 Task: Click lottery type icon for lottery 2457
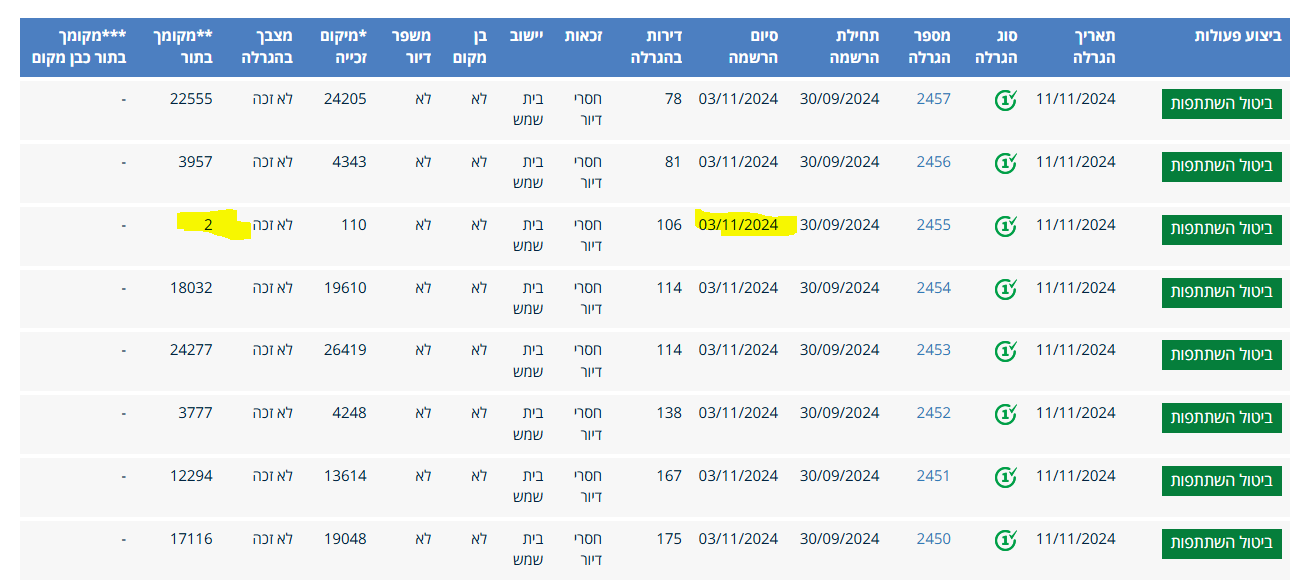[x=1005, y=101]
